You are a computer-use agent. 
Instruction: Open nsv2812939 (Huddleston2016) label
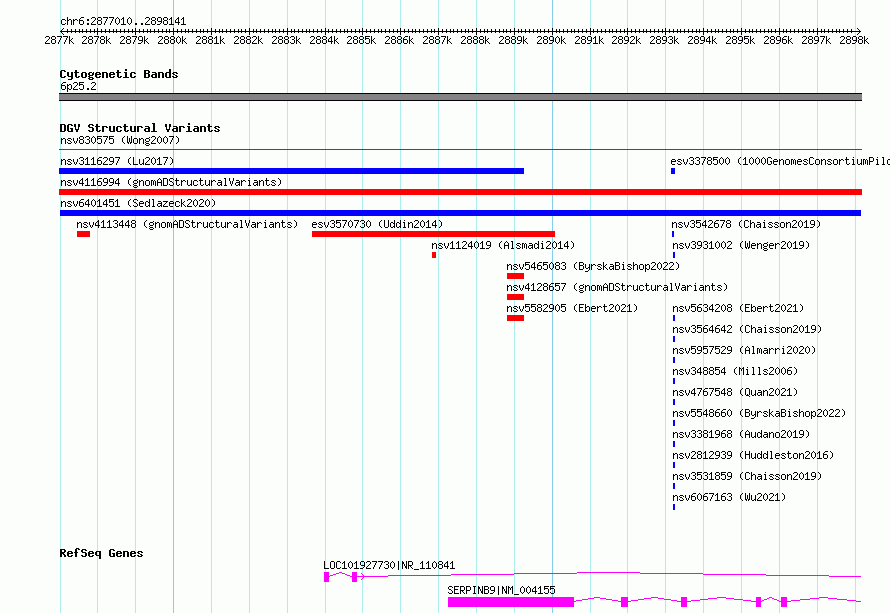pos(753,455)
